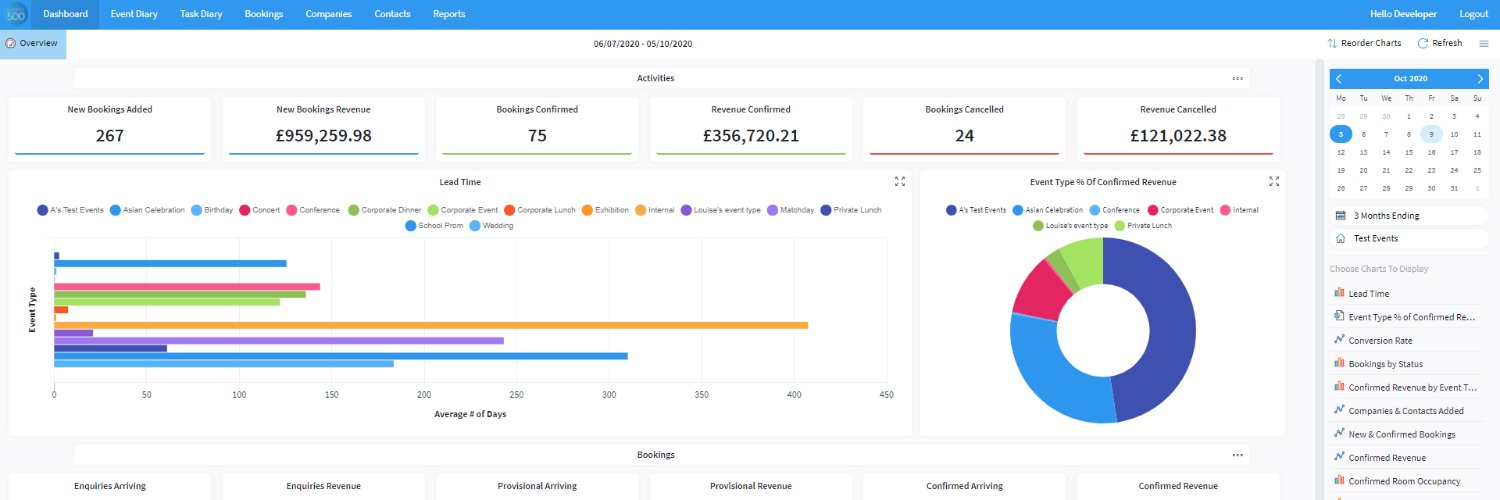Click the Revenue Confirmed £356,720.21 value

(x=750, y=135)
